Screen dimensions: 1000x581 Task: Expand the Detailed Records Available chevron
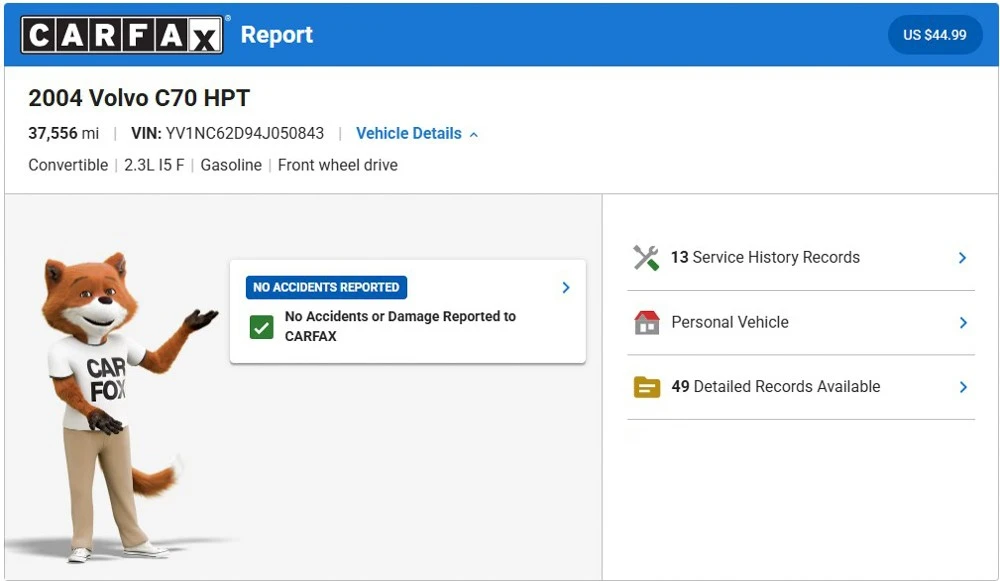[x=963, y=387]
